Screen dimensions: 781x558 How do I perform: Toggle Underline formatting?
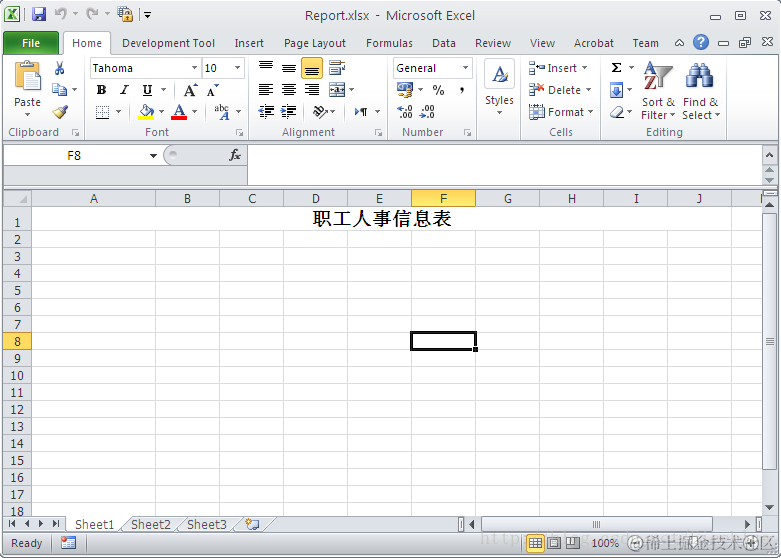147,90
